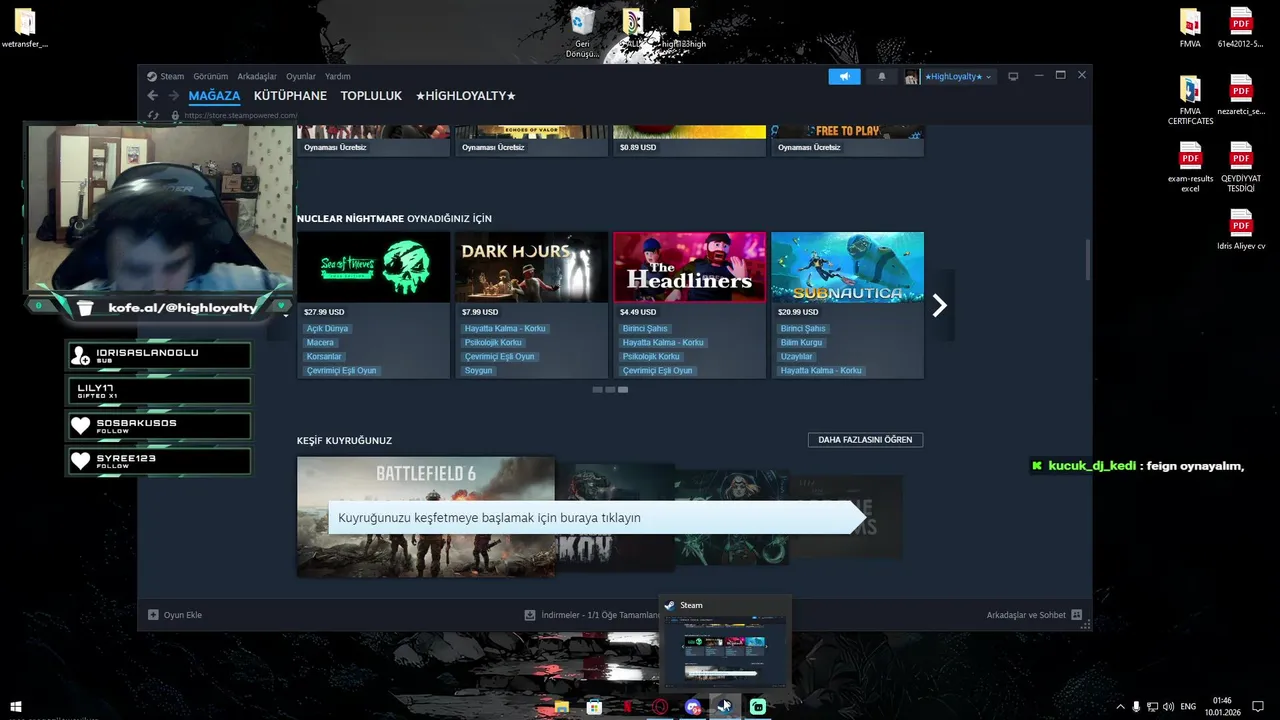Expand the ★HighLoyalty★ account dropdown
Image resolution: width=1280 pixels, height=720 pixels.
click(958, 77)
